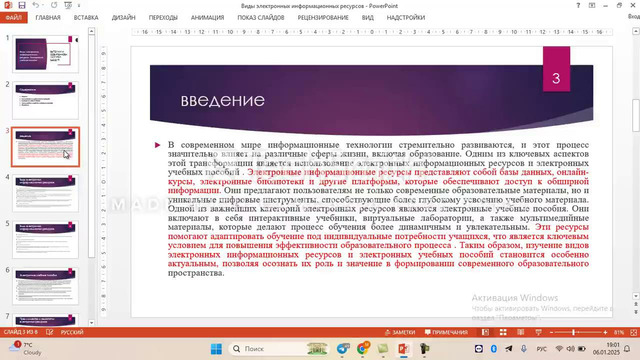The width and height of the screenshot is (640, 360).
Task: Click the Save icon in Quick Access Toolbar
Action: [x=22, y=5]
